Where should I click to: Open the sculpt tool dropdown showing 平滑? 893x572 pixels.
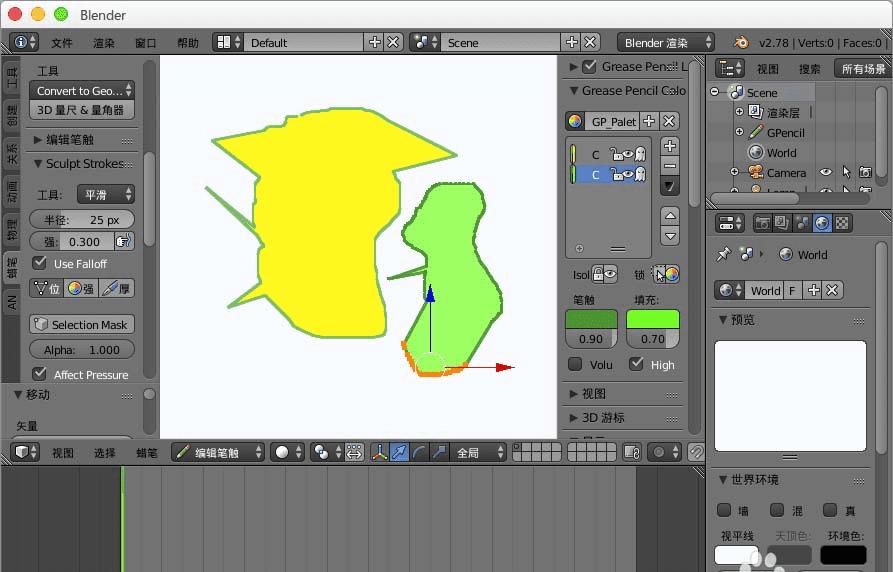tap(106, 194)
